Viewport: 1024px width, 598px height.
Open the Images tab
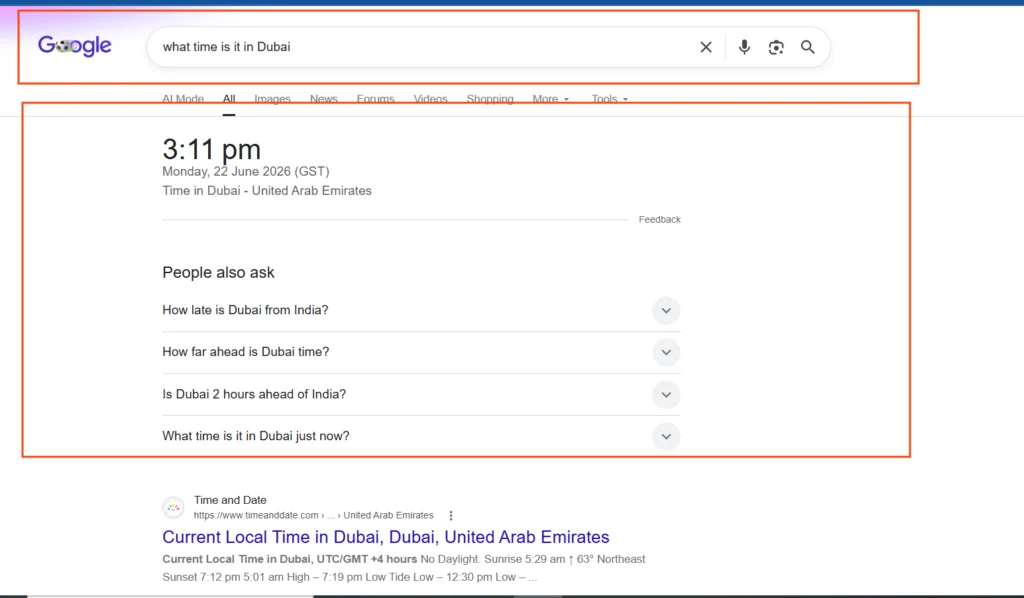[x=272, y=99]
